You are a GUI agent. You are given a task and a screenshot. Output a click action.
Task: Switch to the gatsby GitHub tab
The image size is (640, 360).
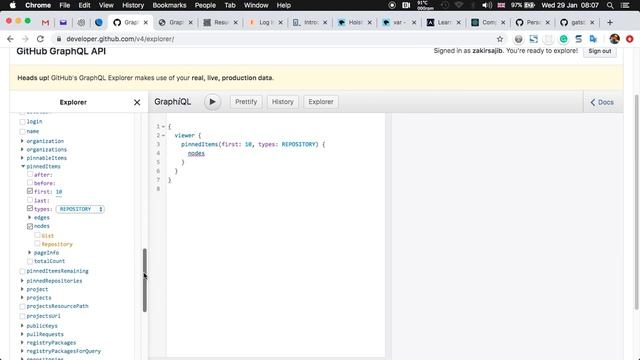click(x=576, y=22)
